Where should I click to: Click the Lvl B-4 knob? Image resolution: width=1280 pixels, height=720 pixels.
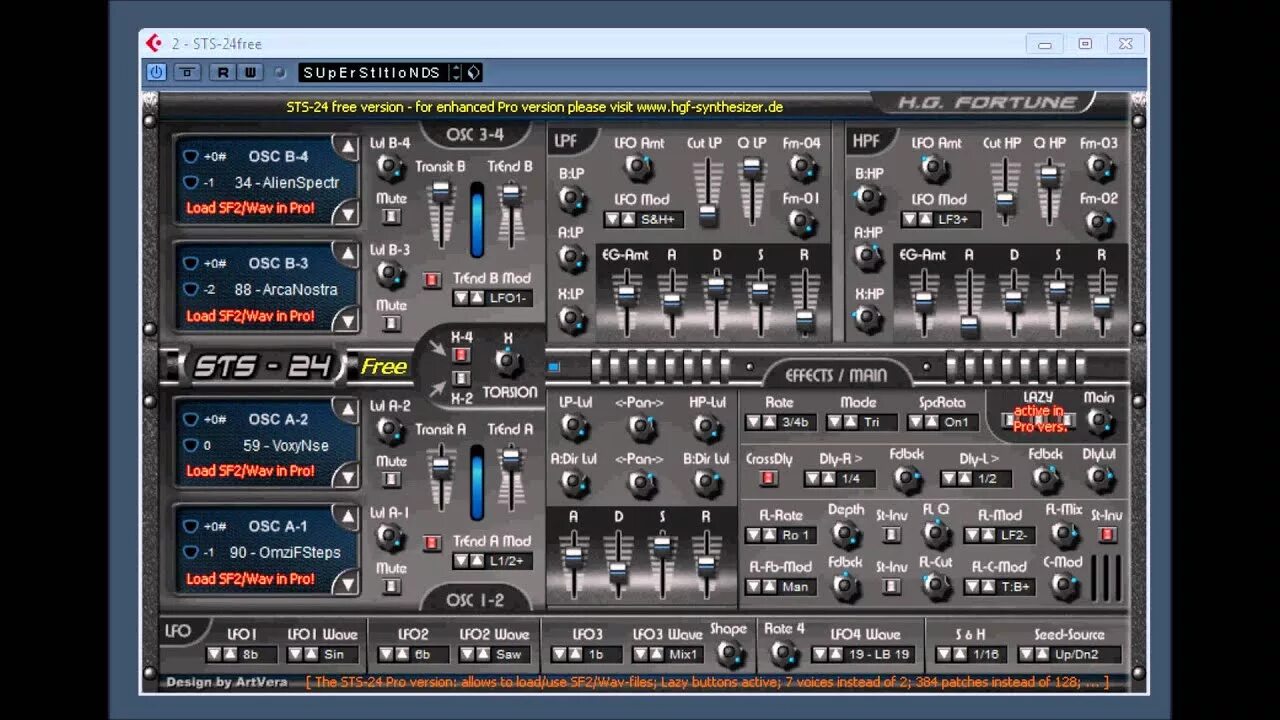coord(390,167)
